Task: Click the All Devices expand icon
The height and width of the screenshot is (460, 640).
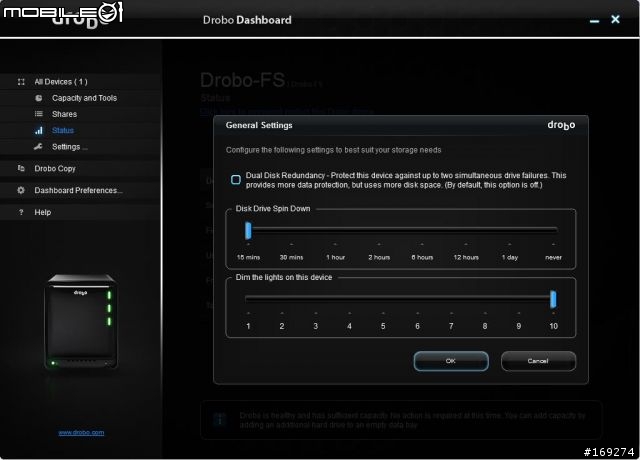Action: 21,82
